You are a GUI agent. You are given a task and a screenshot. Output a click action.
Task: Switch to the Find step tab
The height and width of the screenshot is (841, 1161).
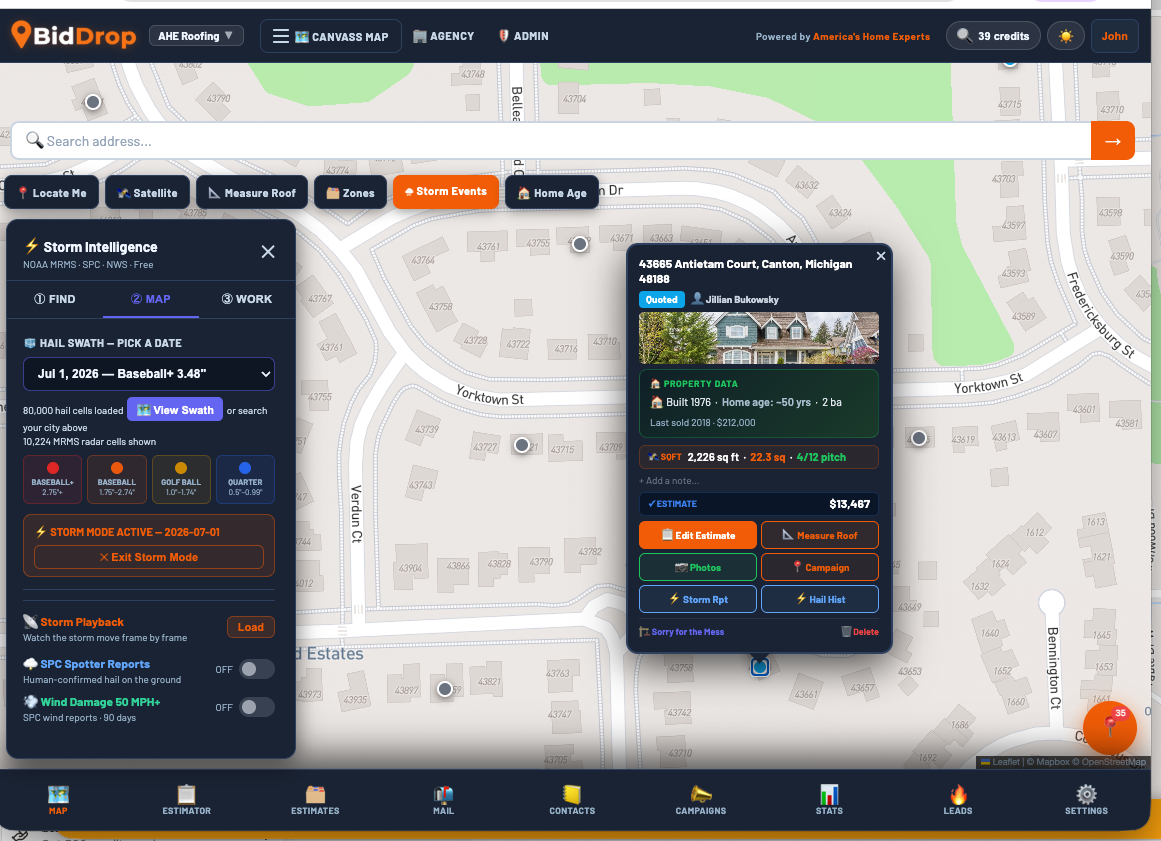(x=55, y=299)
